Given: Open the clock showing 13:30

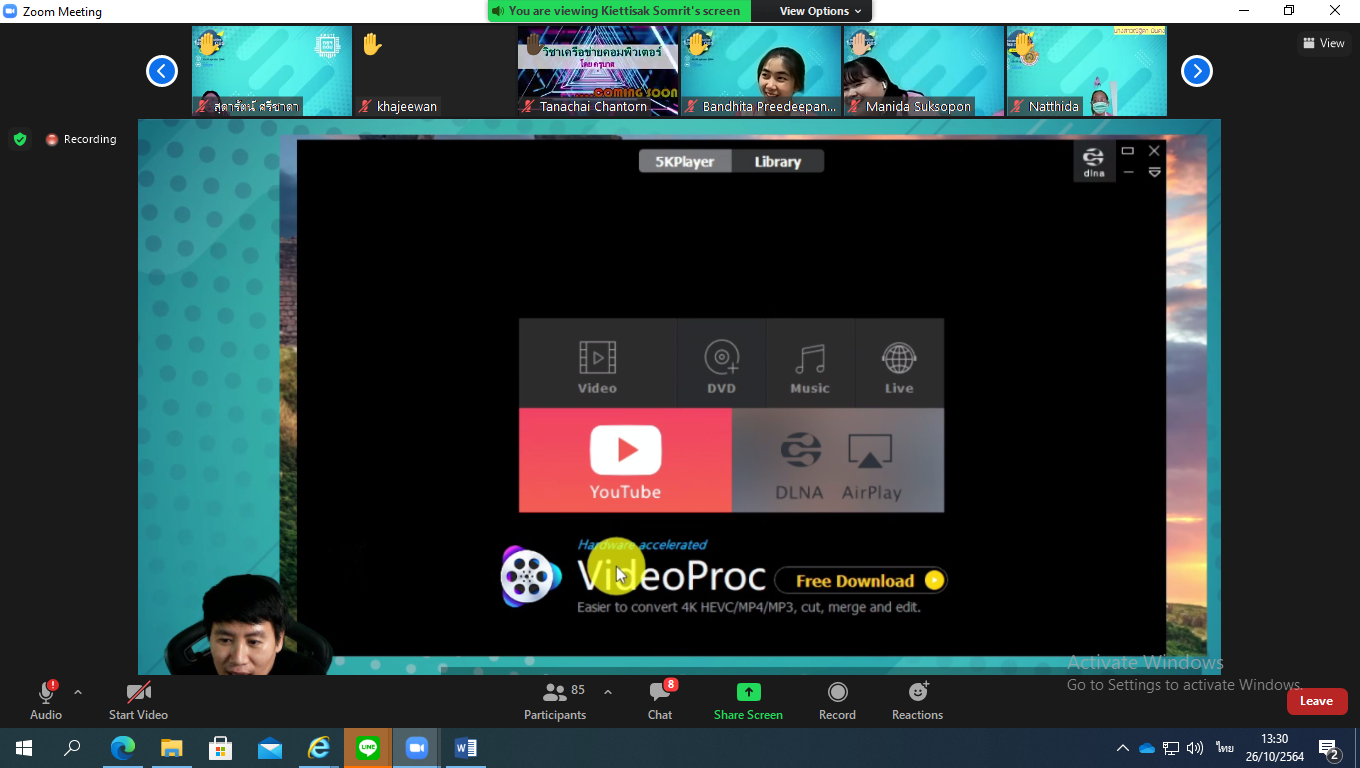Looking at the screenshot, I should click(x=1274, y=748).
